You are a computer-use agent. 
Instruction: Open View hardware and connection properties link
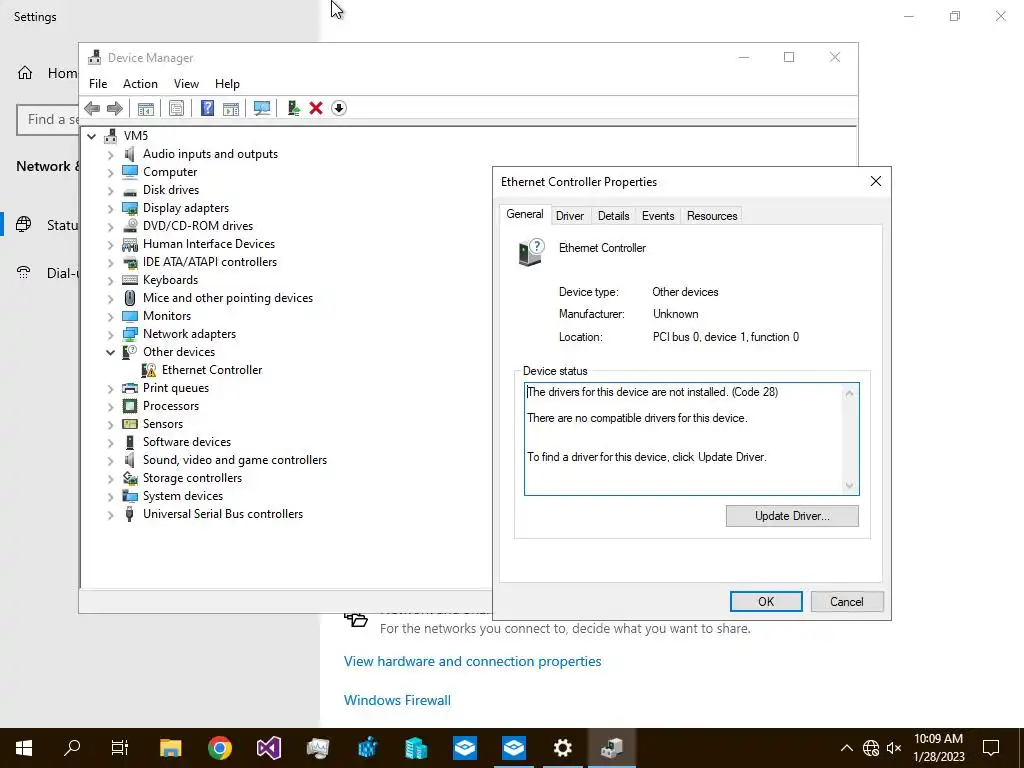[472, 661]
